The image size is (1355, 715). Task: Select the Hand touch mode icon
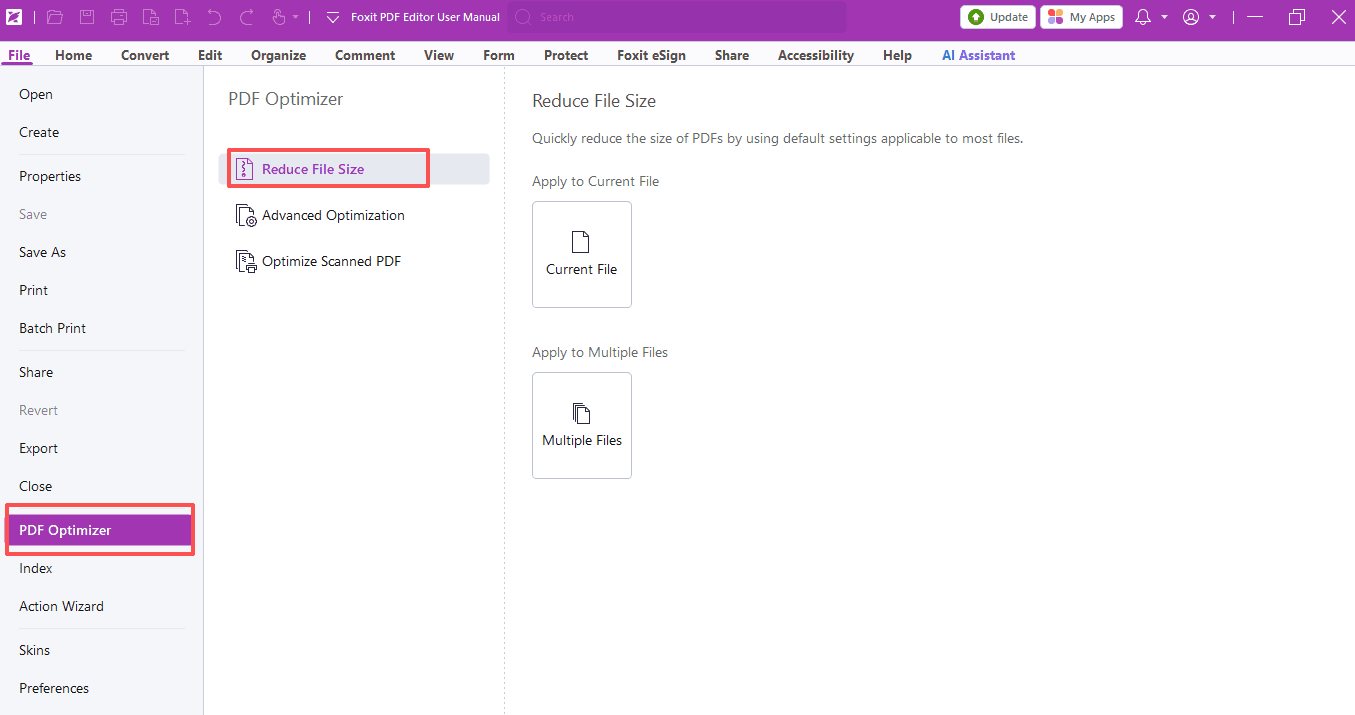[x=279, y=17]
